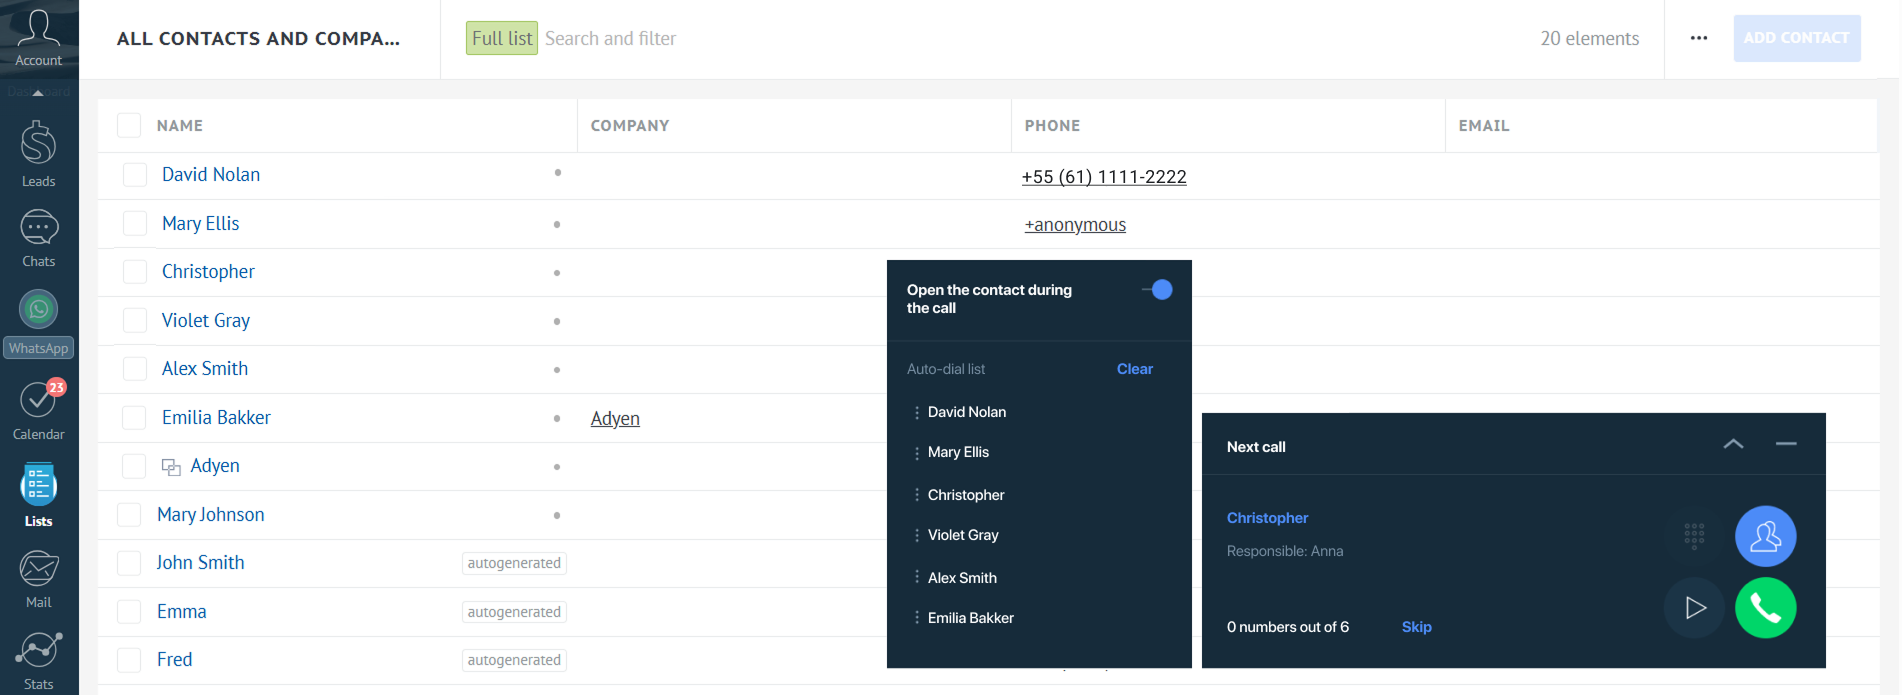The width and height of the screenshot is (1902, 695).
Task: Collapse the Next call panel chevron
Action: (x=1733, y=444)
